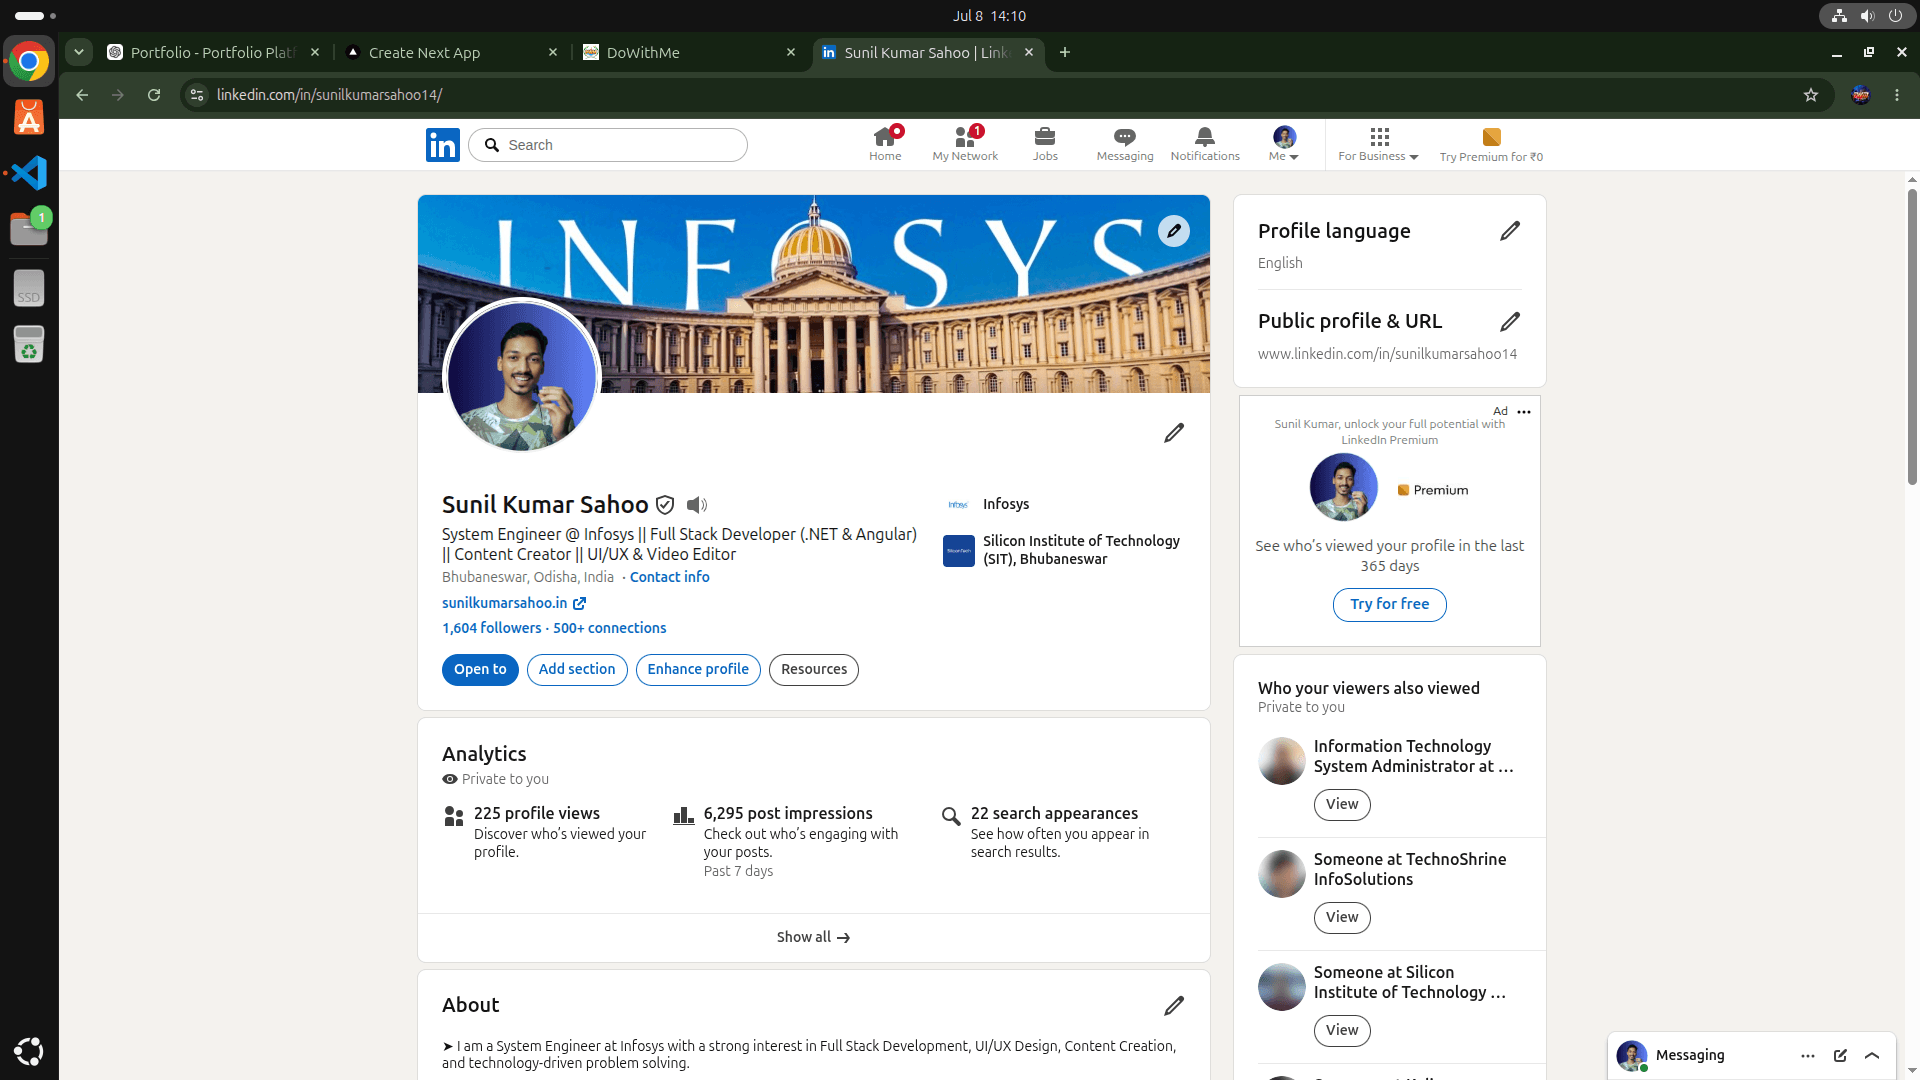Visit sunilkumarsahoo.in website link
The image size is (1920, 1080).
(x=514, y=604)
